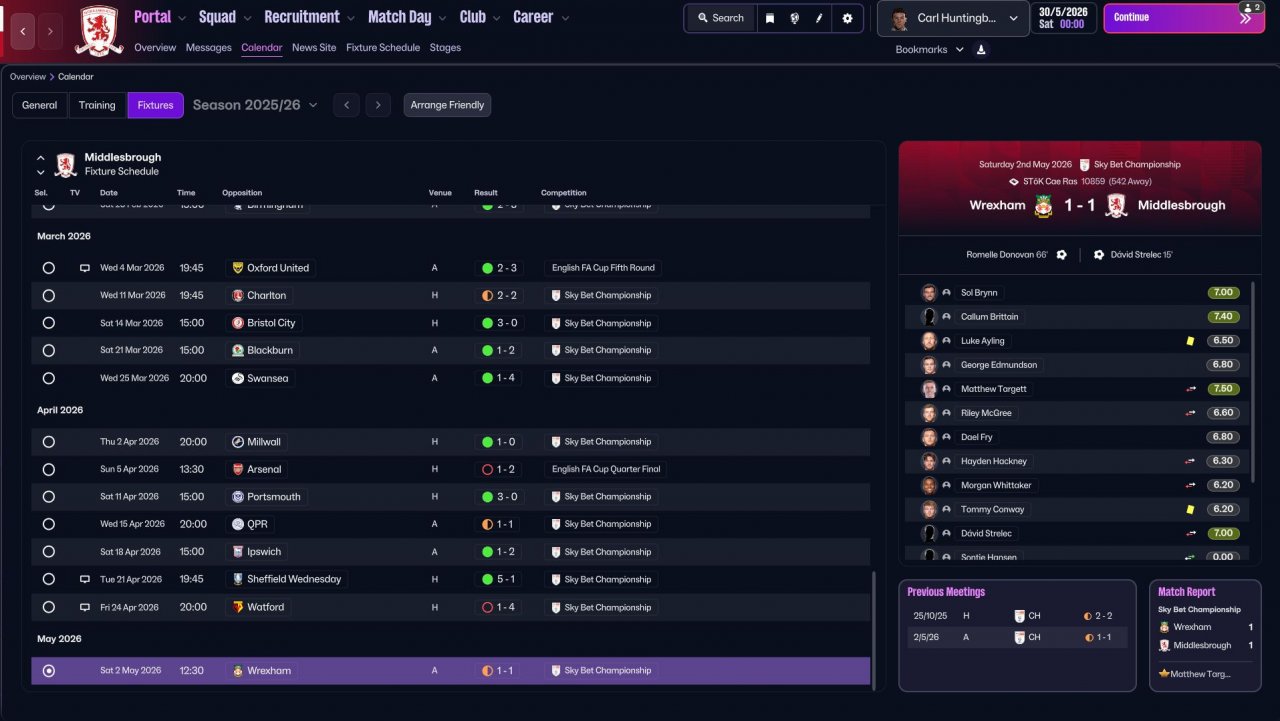Go back with the left arrow navigation button

point(24,31)
